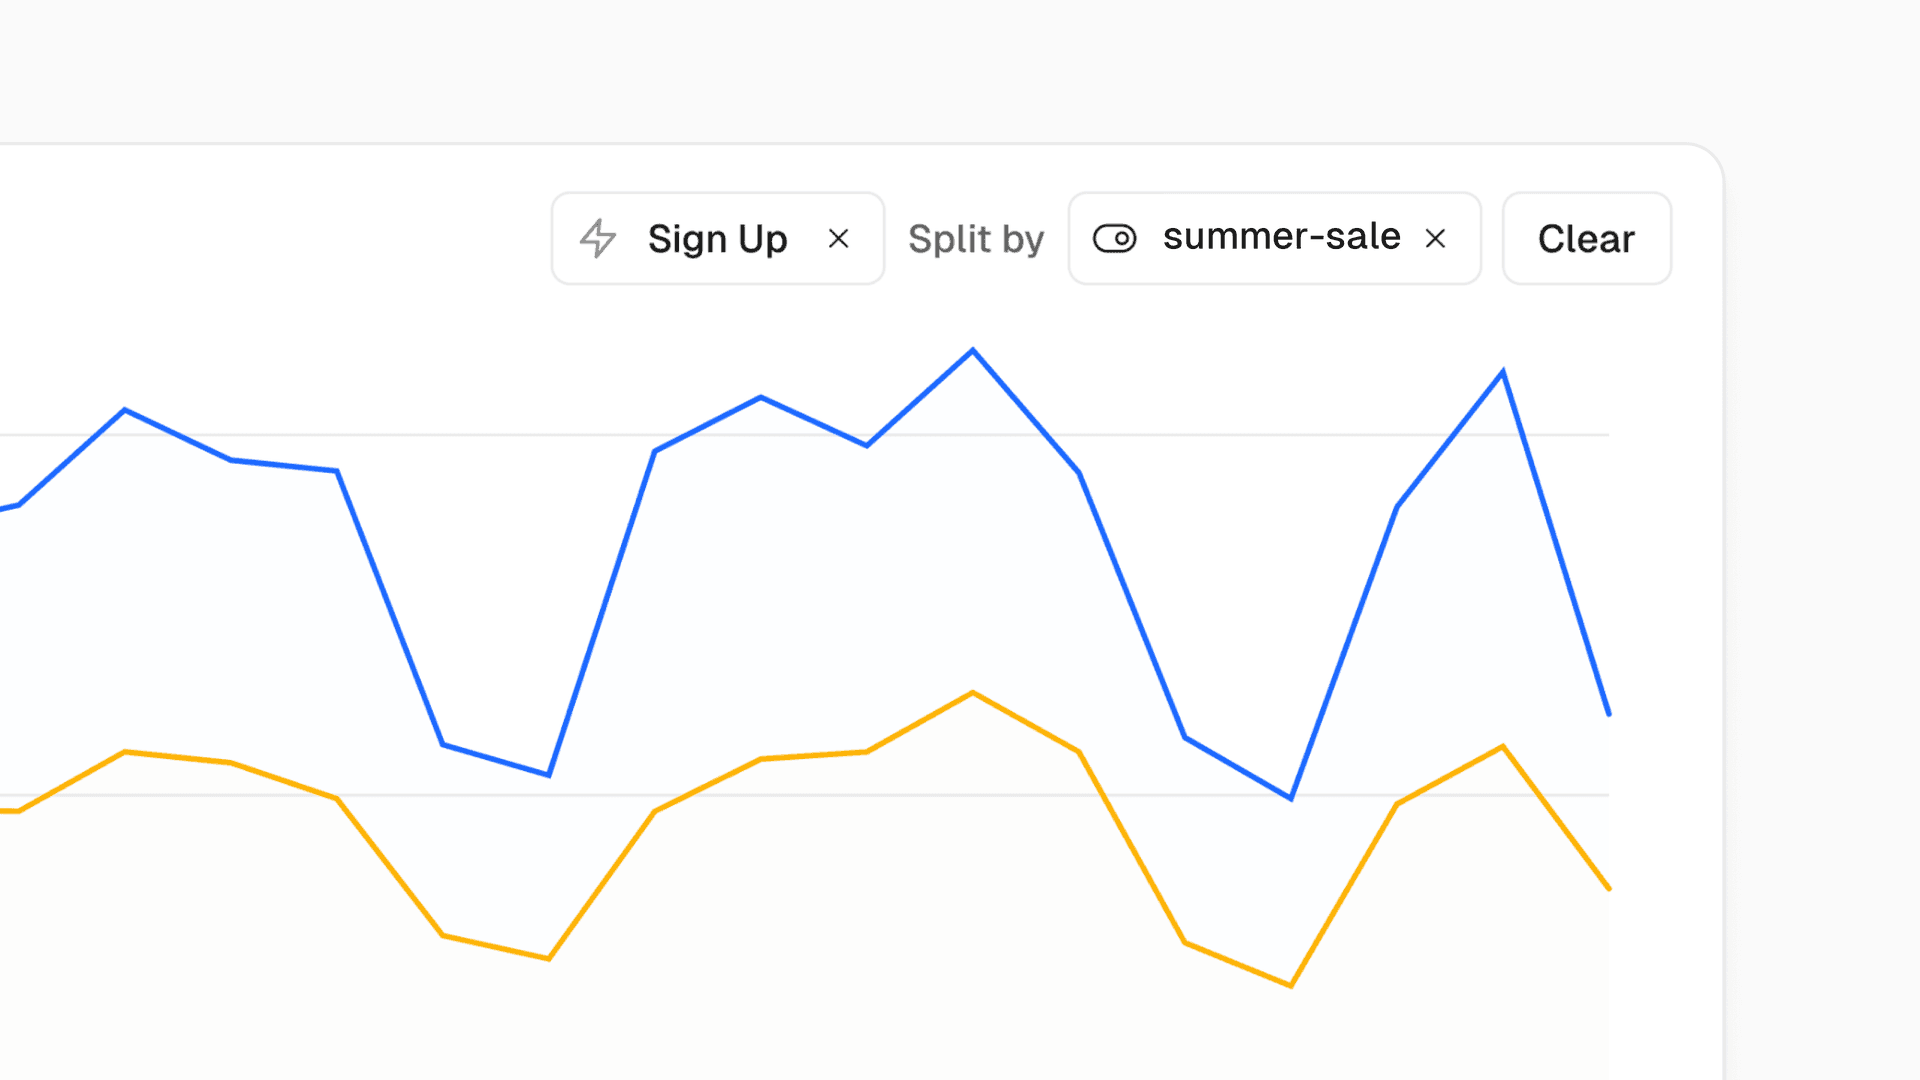Viewport: 1920px width, 1080px height.
Task: Remove the summer-sale split filter
Action: click(1435, 239)
